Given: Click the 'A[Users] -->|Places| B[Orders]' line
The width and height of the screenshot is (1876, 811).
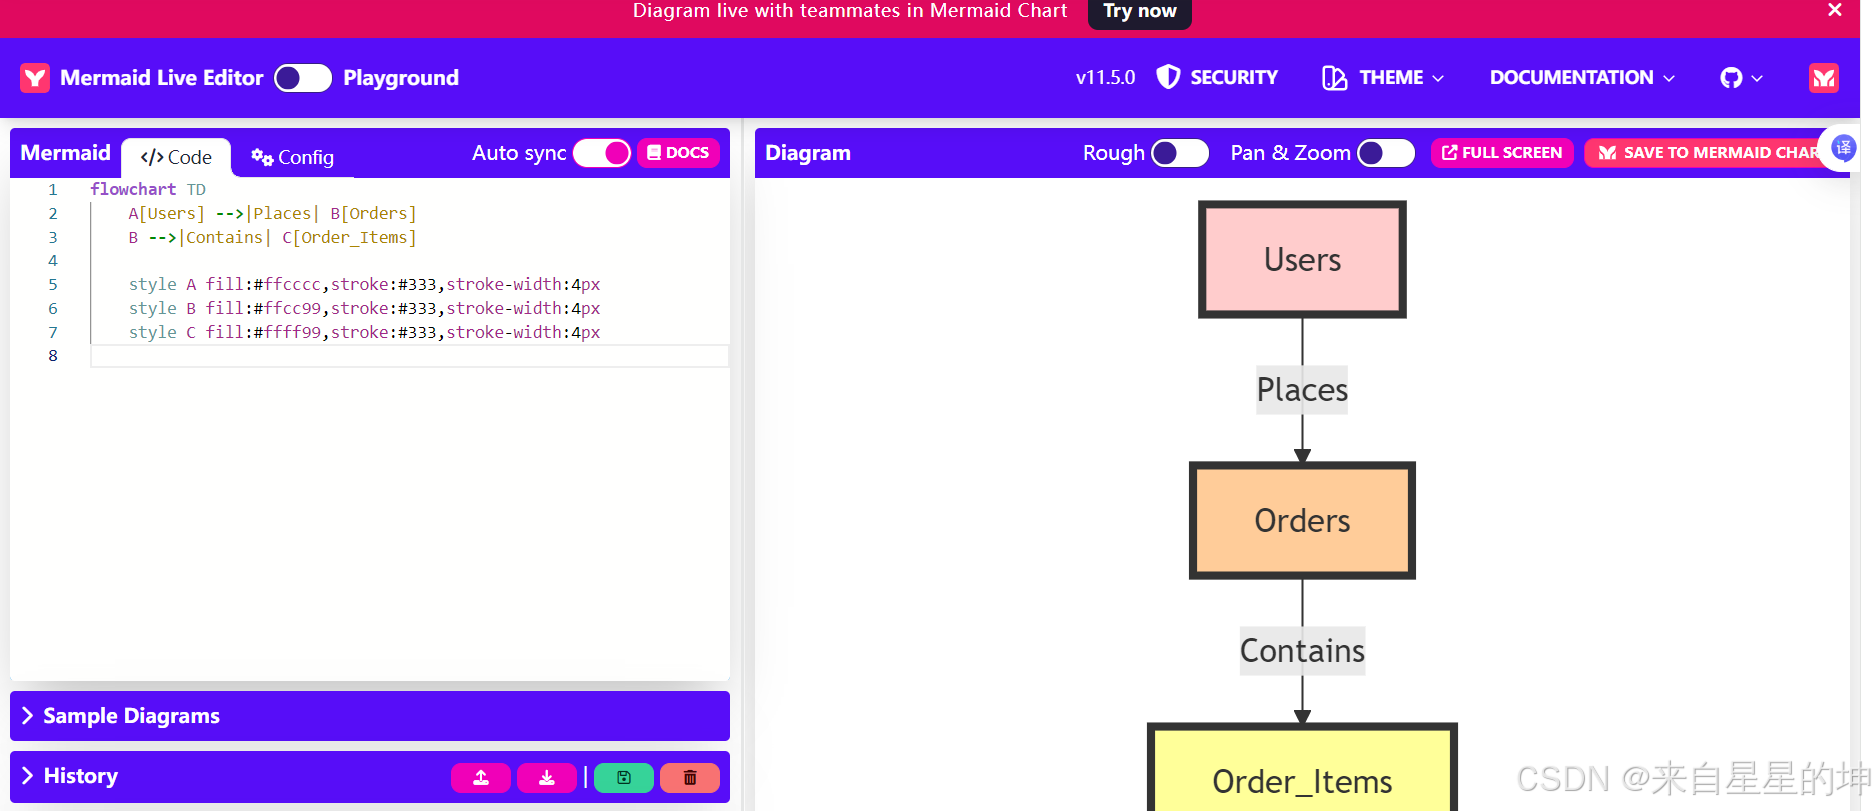Looking at the screenshot, I should coord(272,213).
